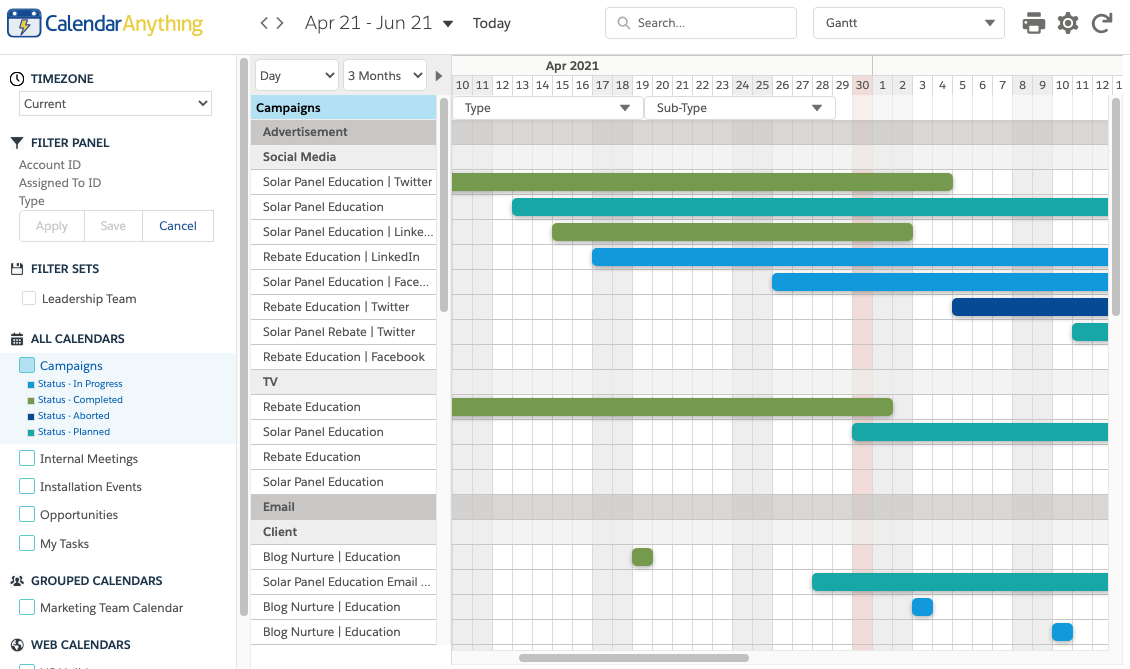Click into the Search field
This screenshot has height=669, width=1130.
(710, 23)
